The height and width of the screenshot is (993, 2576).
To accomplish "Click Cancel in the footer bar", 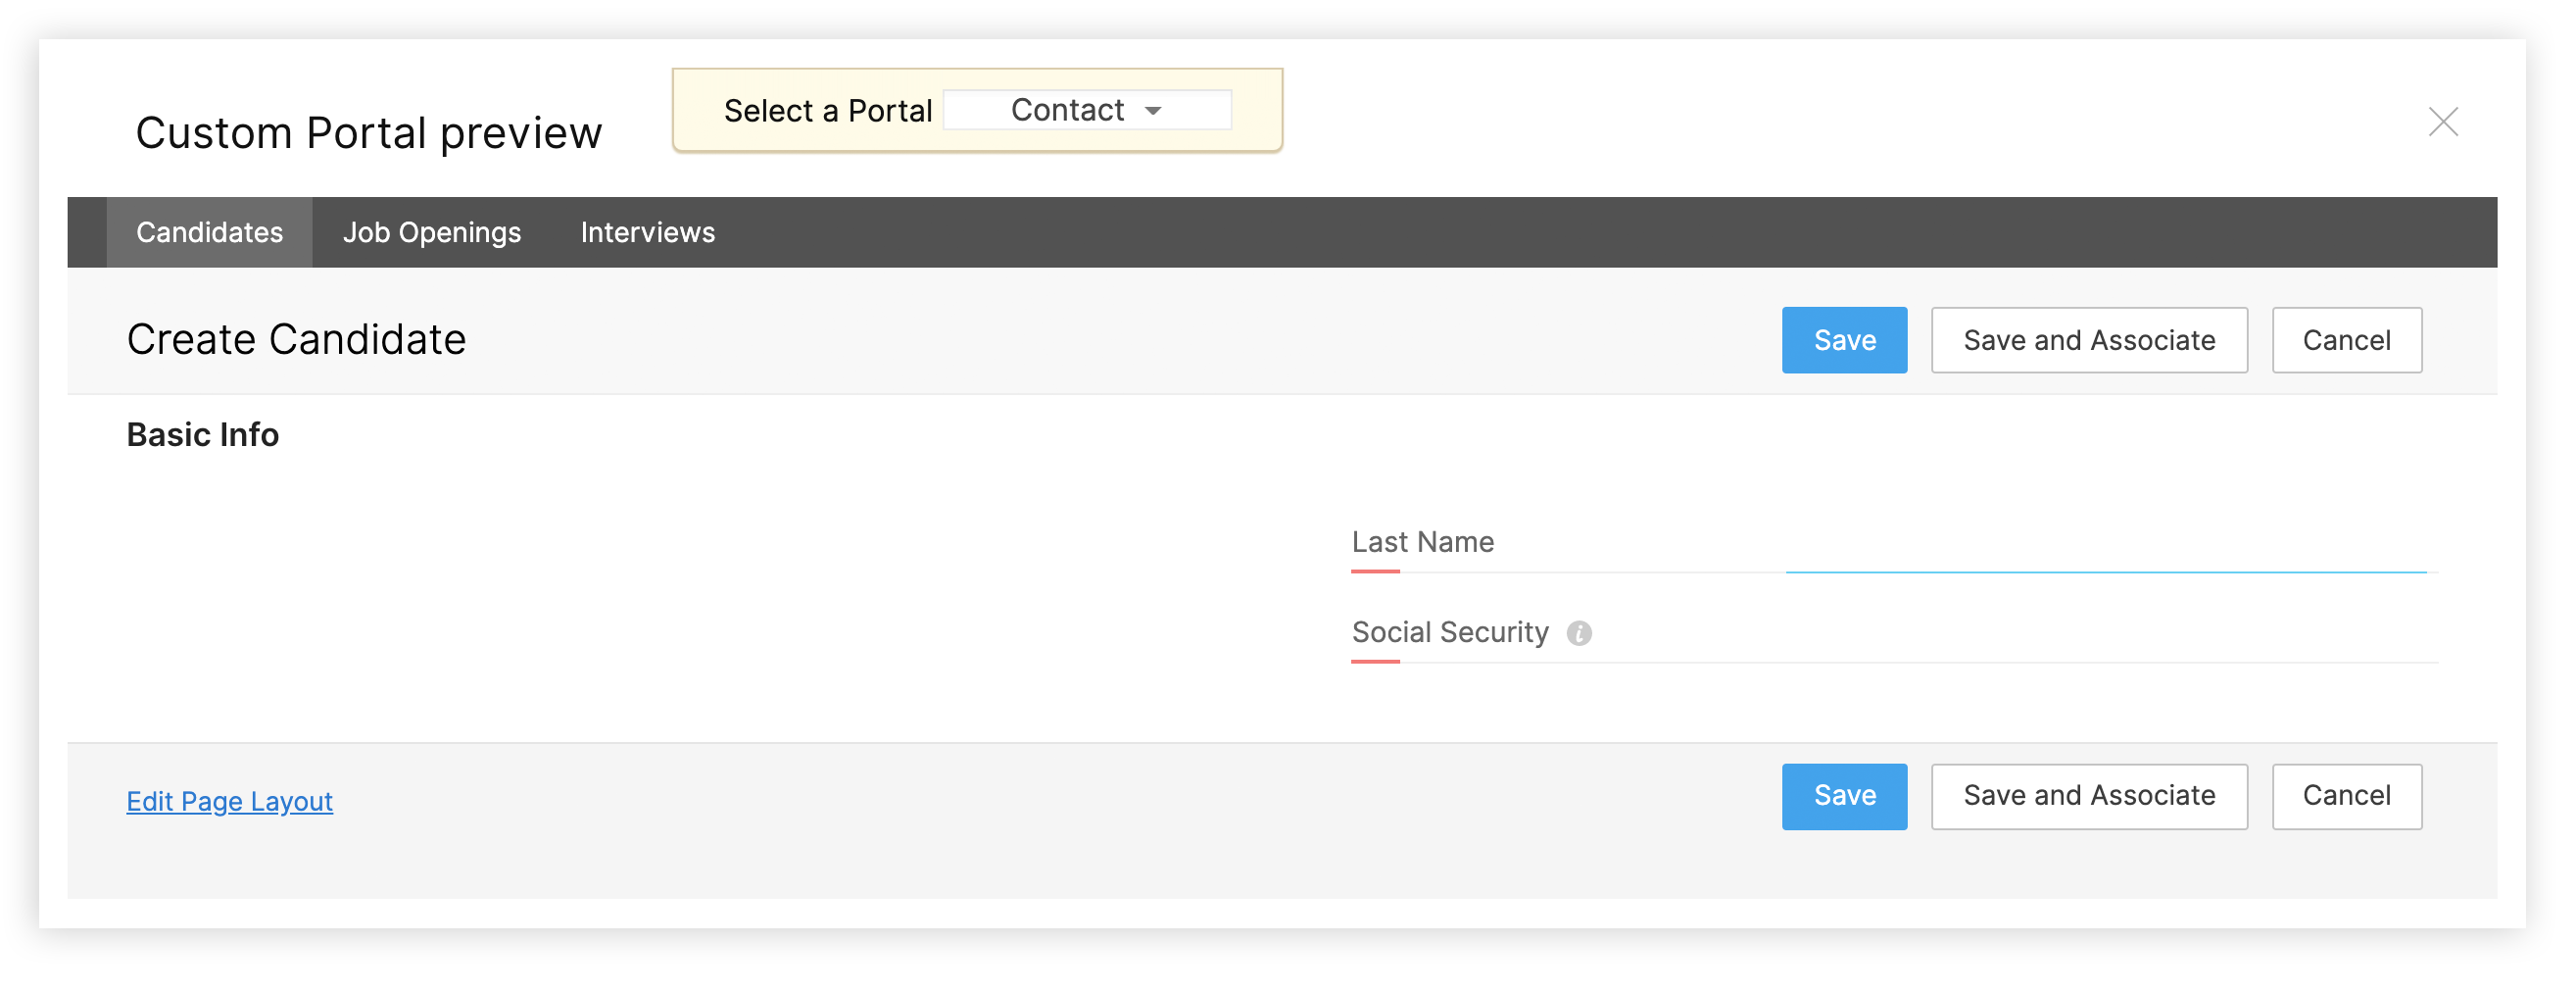I will 2345,796.
